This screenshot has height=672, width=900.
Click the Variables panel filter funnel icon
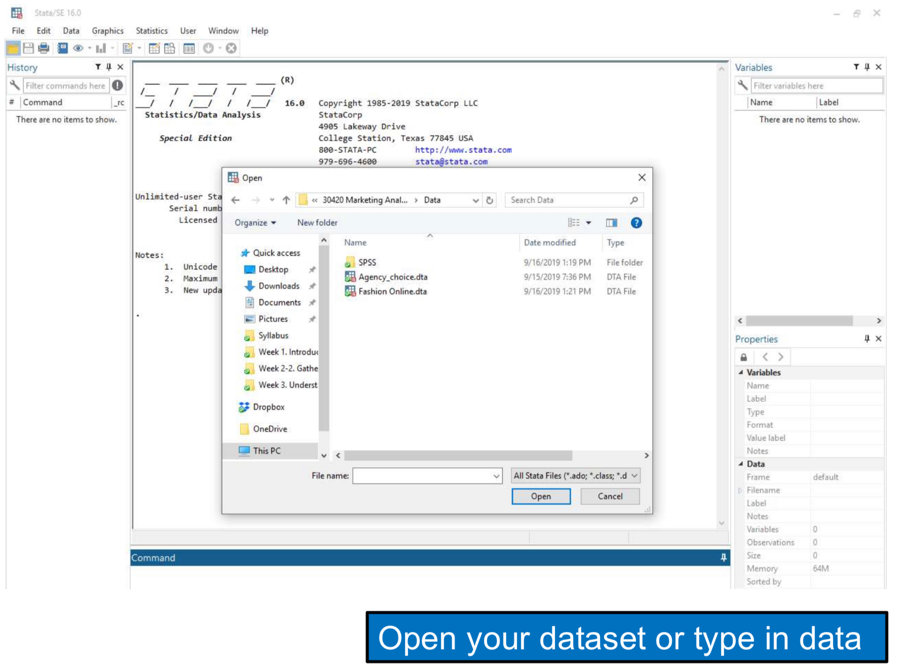[x=856, y=67]
